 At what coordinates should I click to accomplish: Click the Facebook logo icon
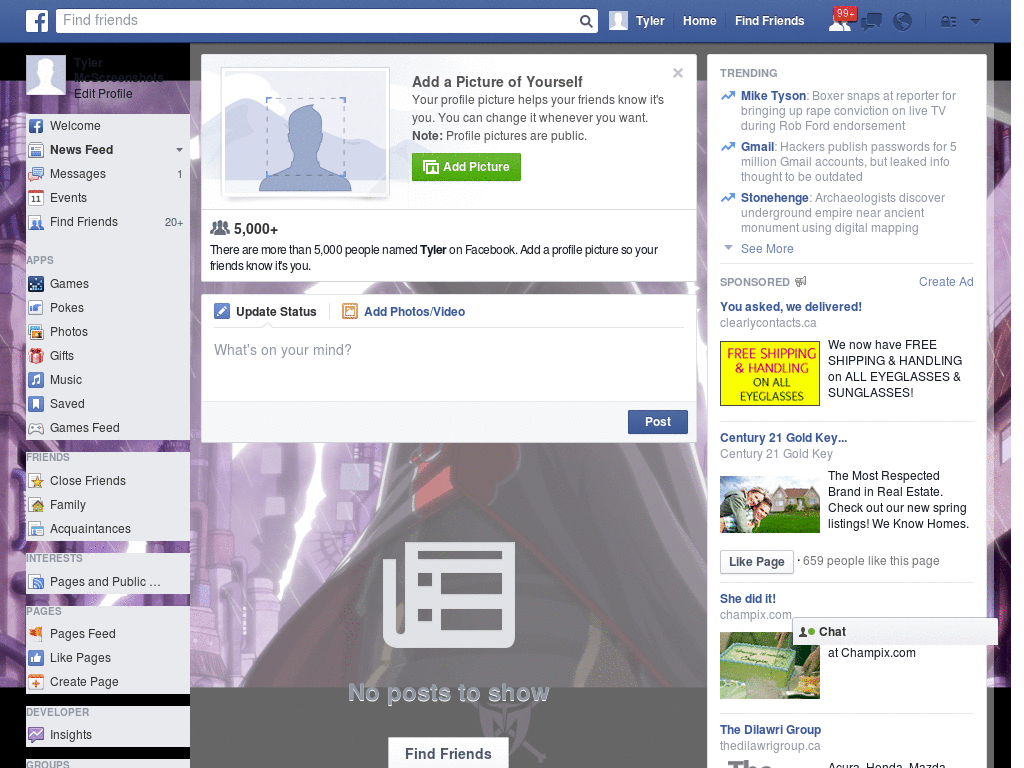click(37, 21)
